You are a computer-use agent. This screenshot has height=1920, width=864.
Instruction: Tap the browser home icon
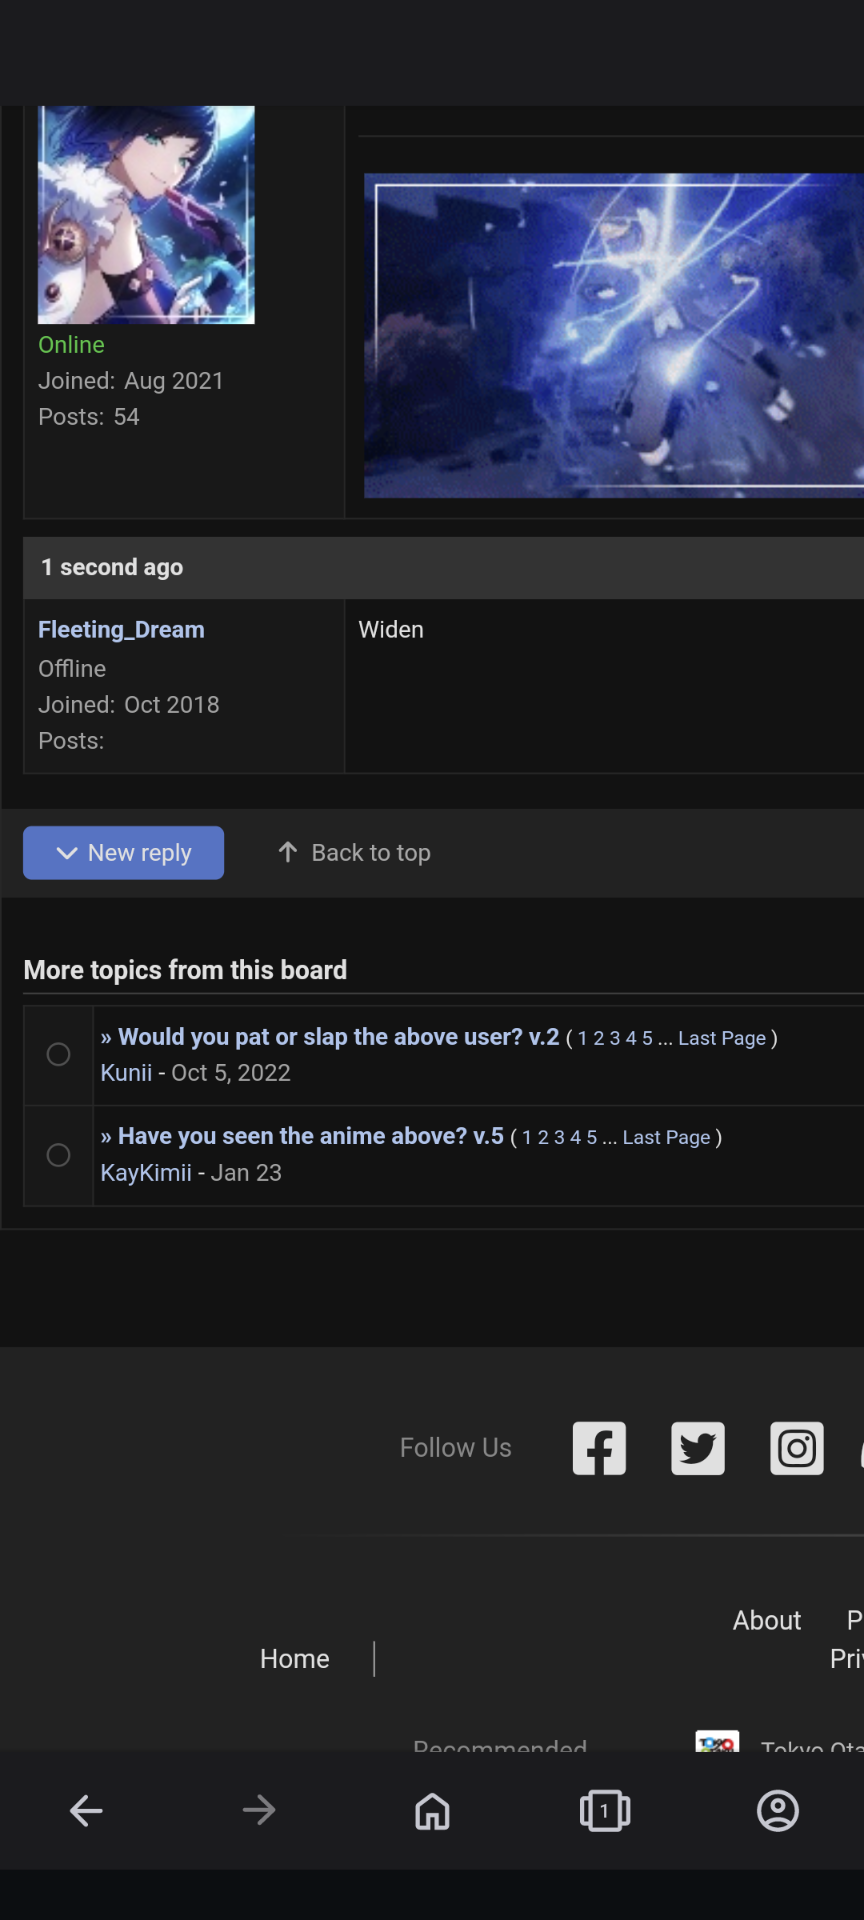432,1810
